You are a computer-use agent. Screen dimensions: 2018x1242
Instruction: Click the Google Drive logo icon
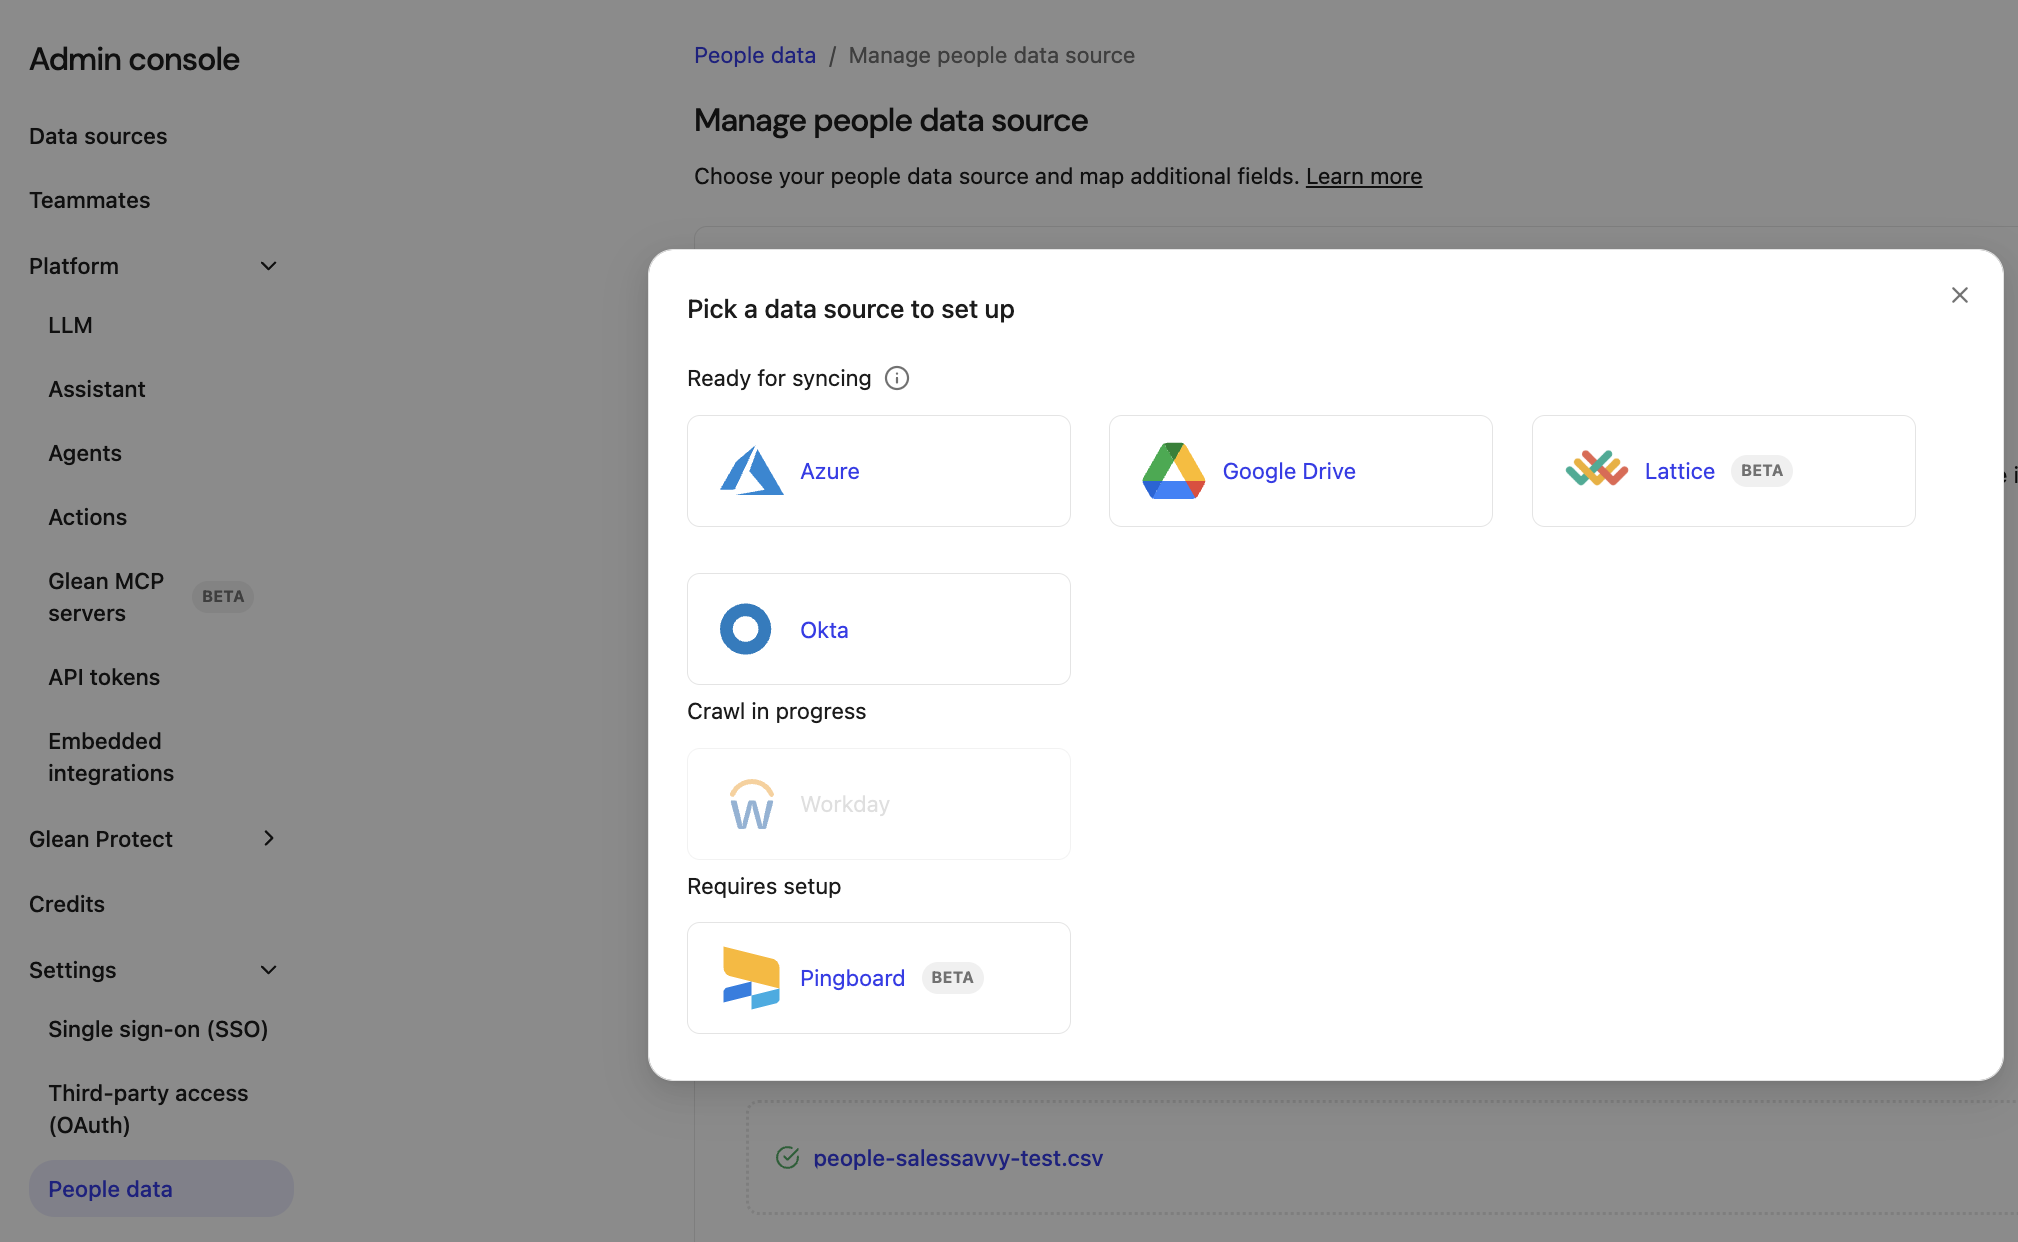(x=1173, y=471)
